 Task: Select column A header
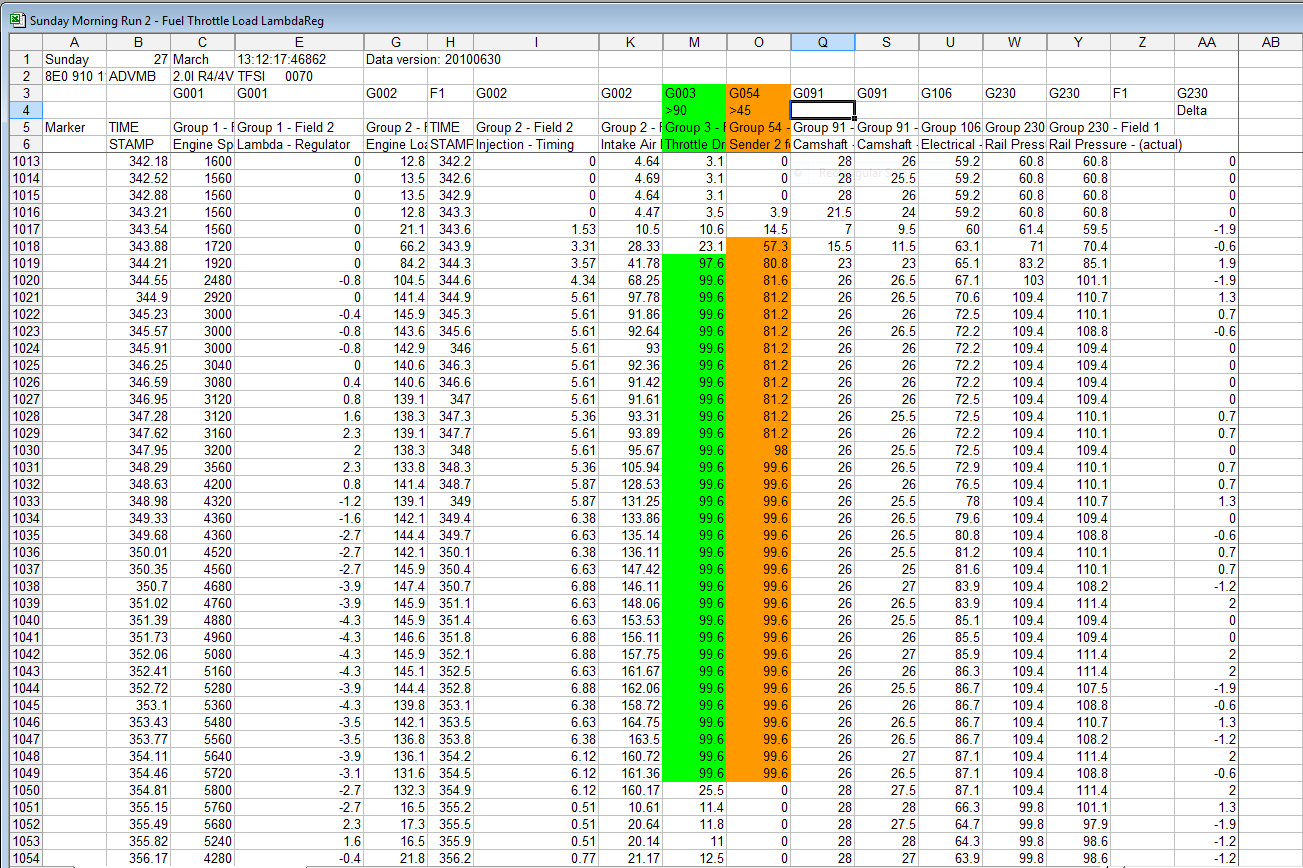[x=74, y=42]
